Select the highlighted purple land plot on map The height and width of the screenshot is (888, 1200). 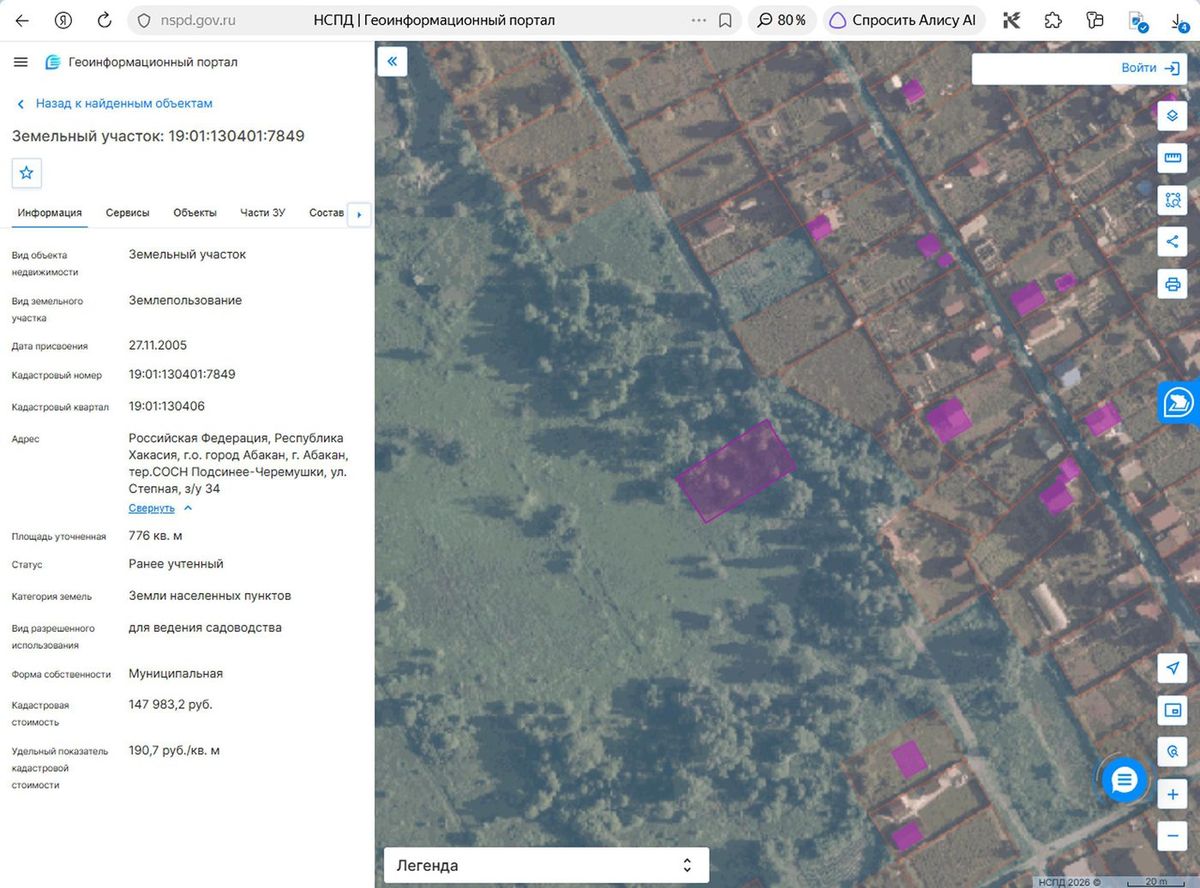[736, 471]
